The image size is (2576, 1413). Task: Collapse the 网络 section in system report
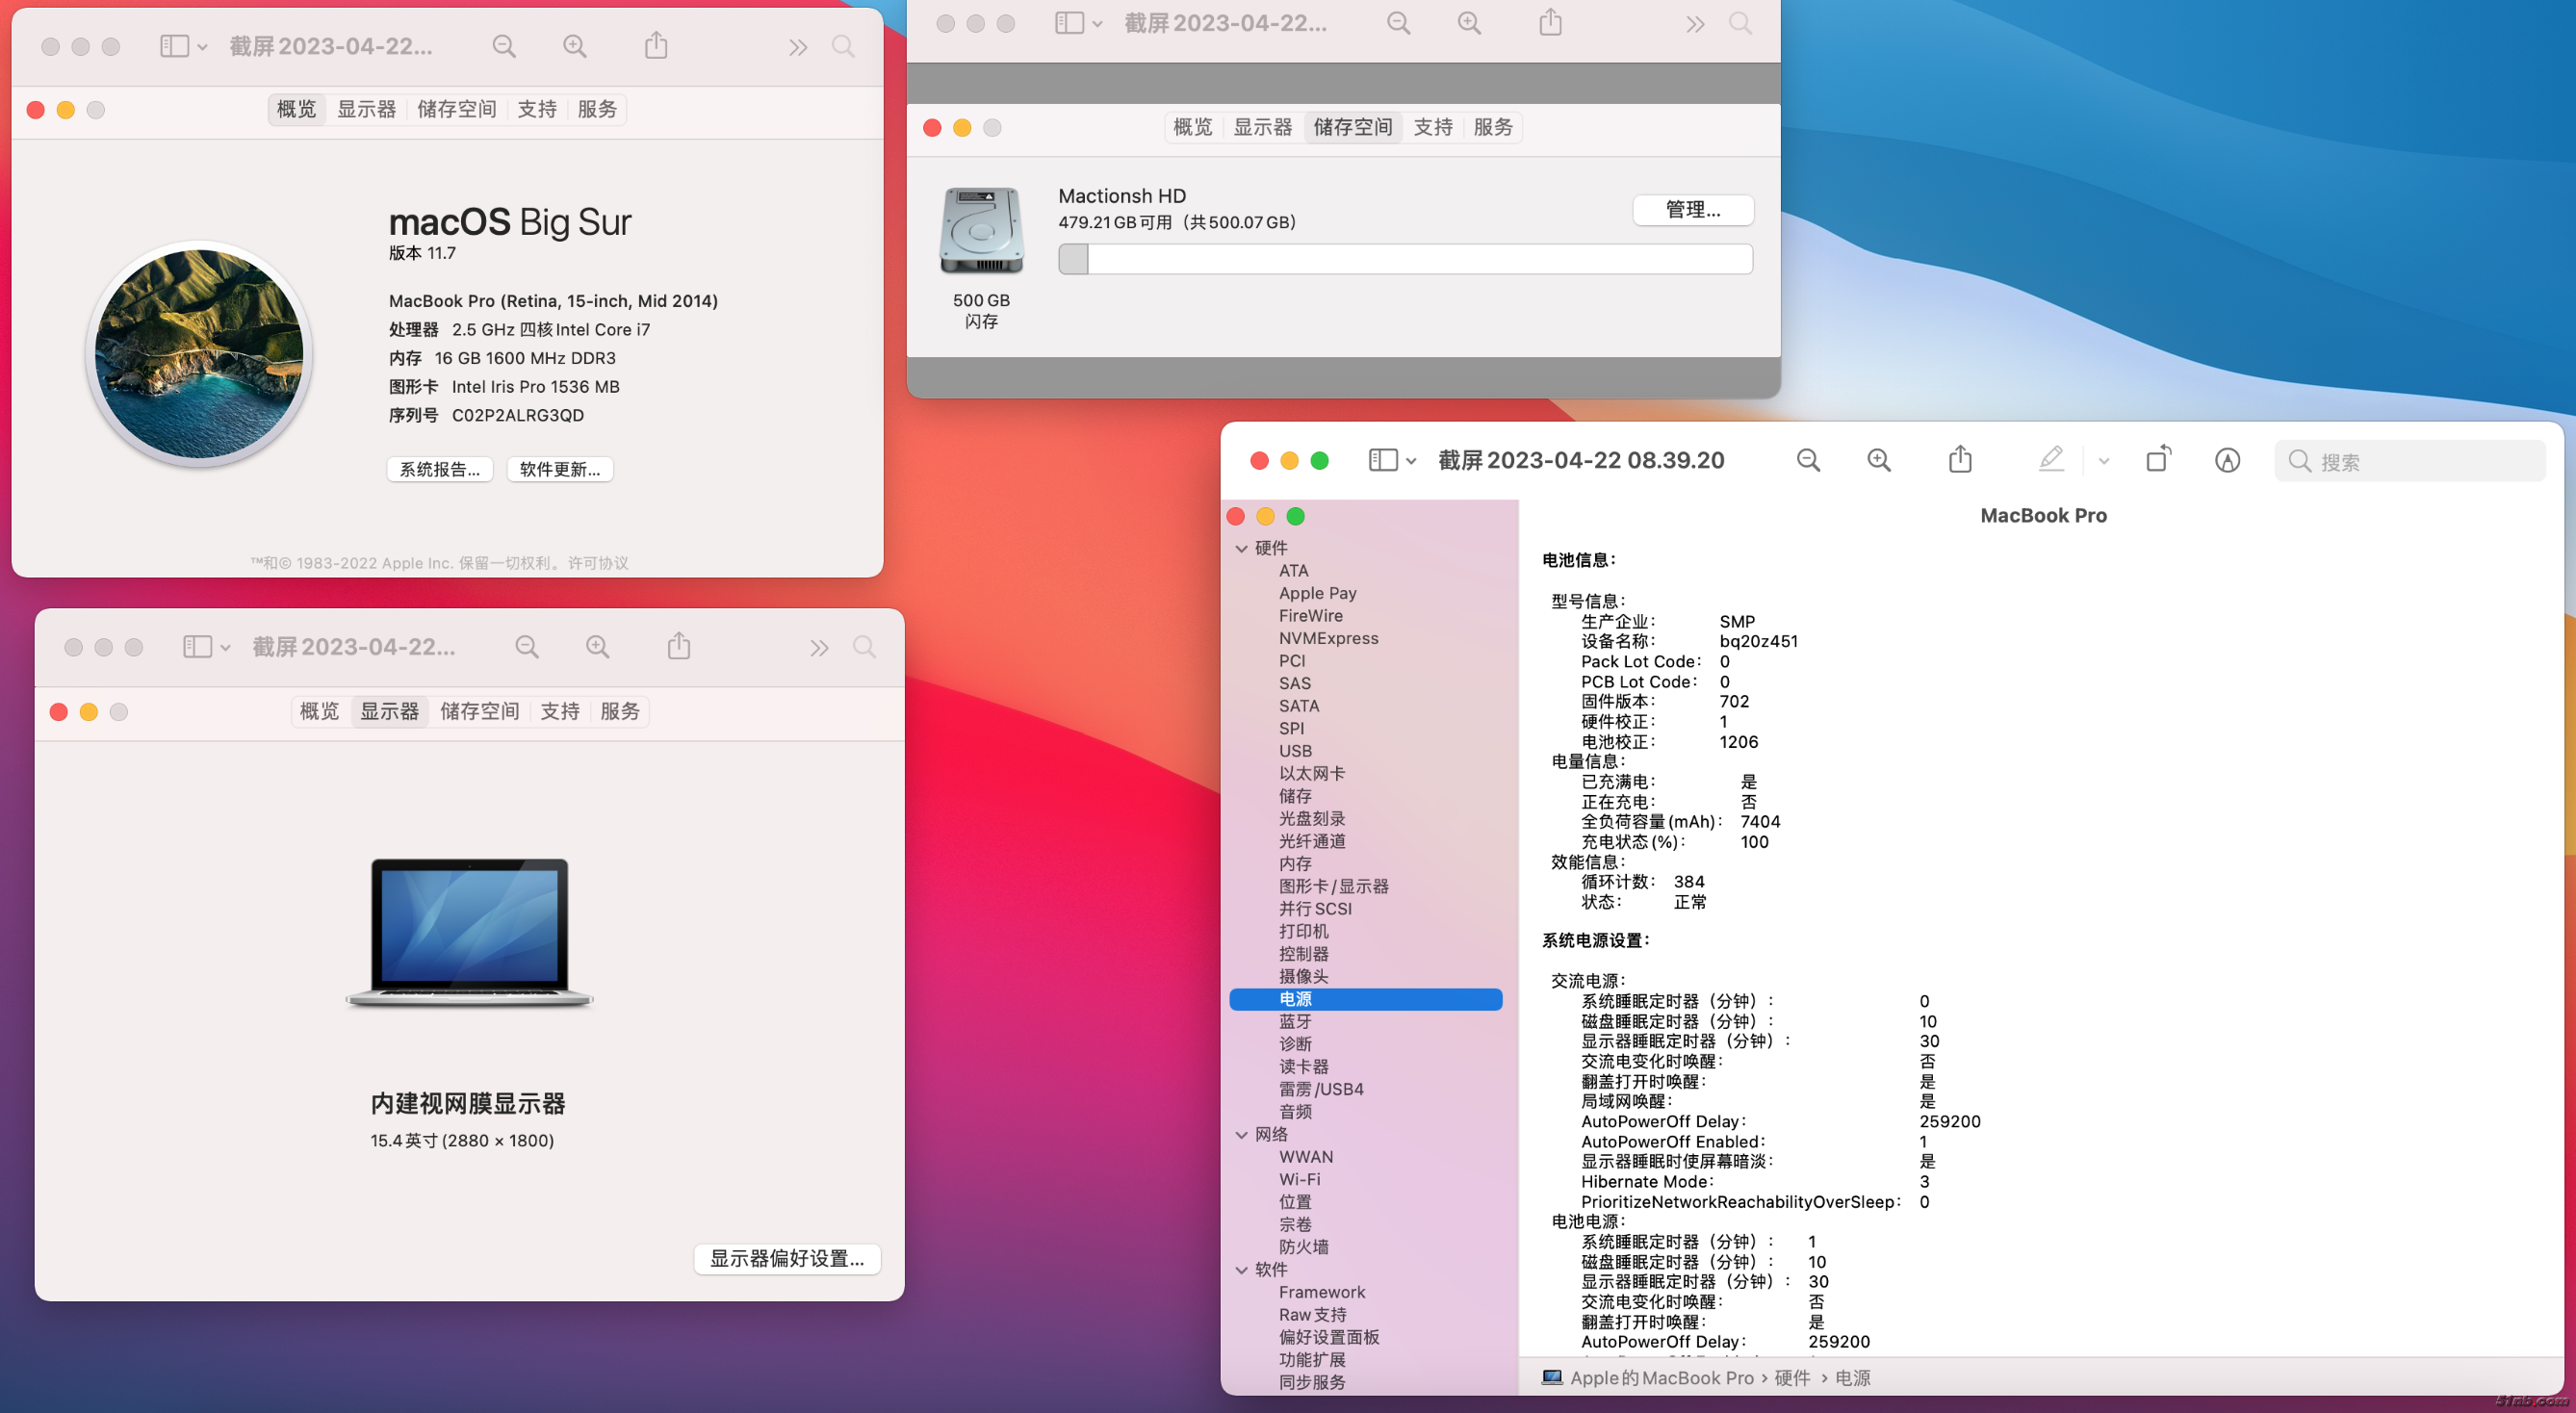(1241, 1134)
